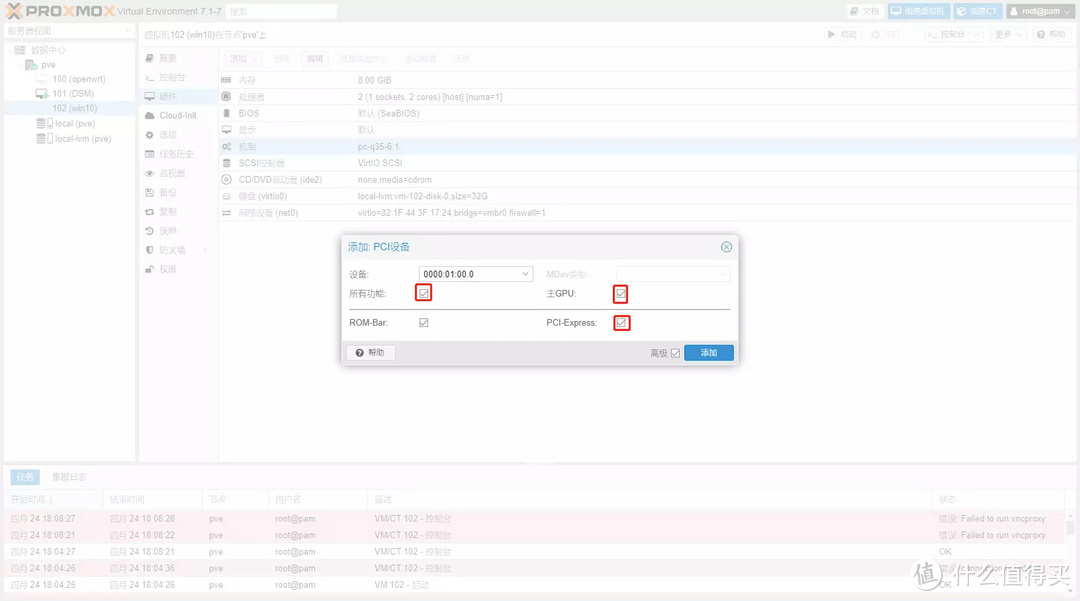Image resolution: width=1080 pixels, height=601 pixels.
Task: Click the 创建虚拟机 Create VM button
Action: point(919,12)
